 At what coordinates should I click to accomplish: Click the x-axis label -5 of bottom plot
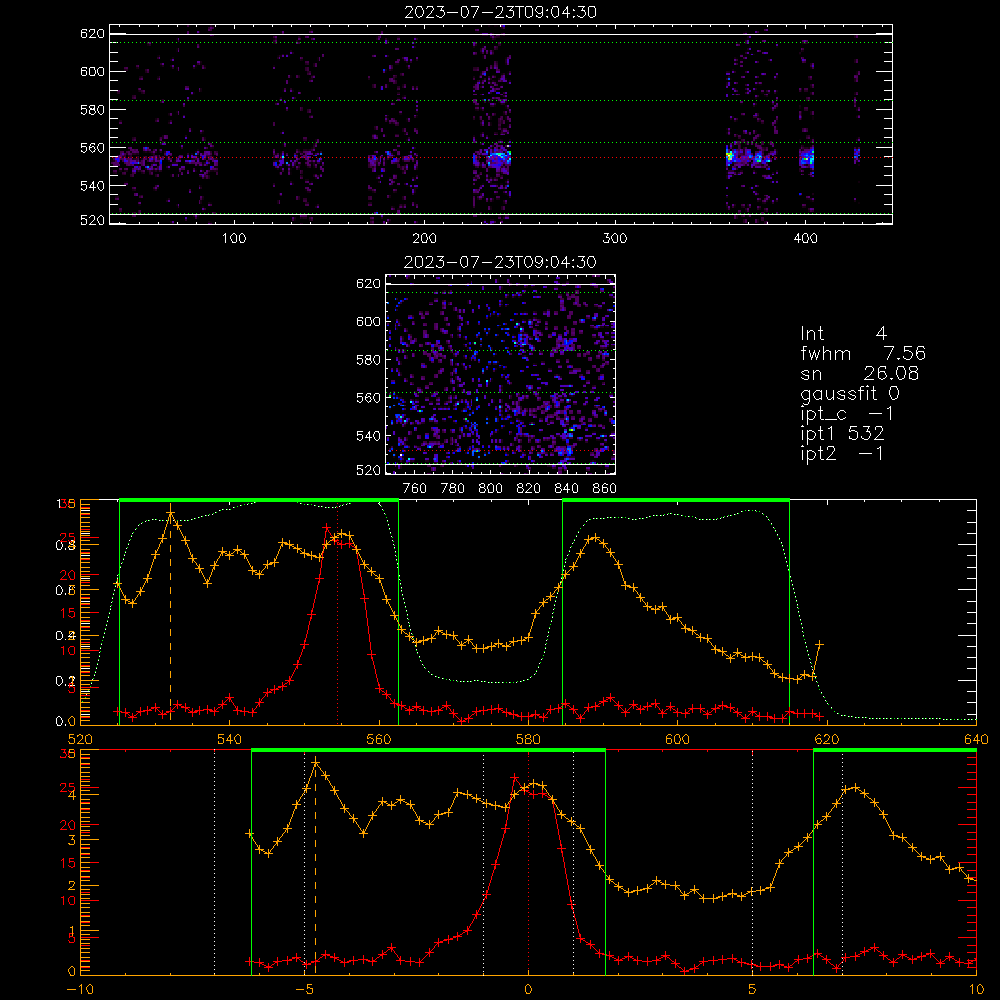point(305,990)
